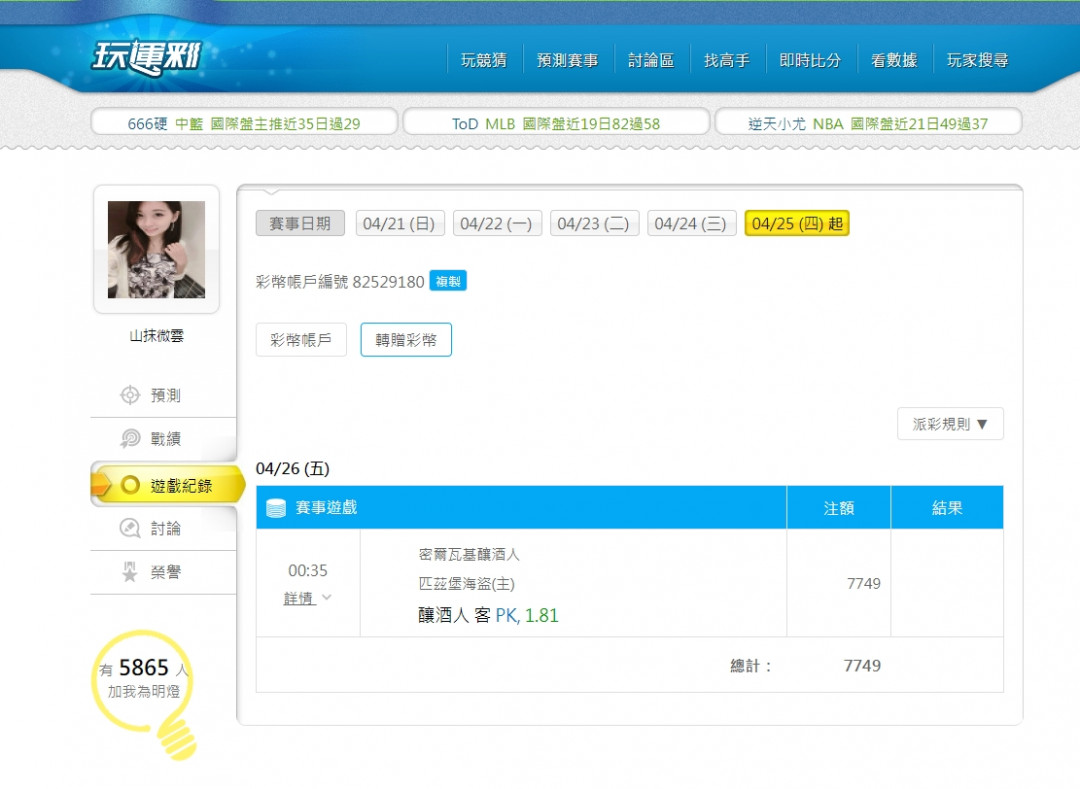Expand the 派彩規則 dropdown
Image resolution: width=1080 pixels, height=789 pixels.
pos(951,424)
